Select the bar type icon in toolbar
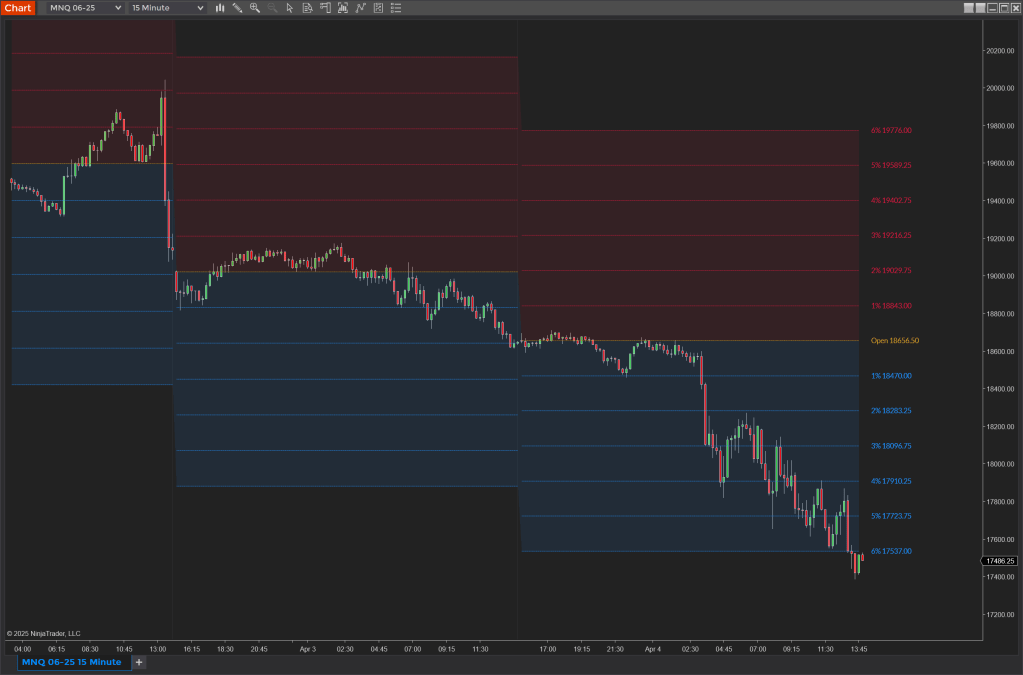This screenshot has width=1023, height=675. [220, 8]
